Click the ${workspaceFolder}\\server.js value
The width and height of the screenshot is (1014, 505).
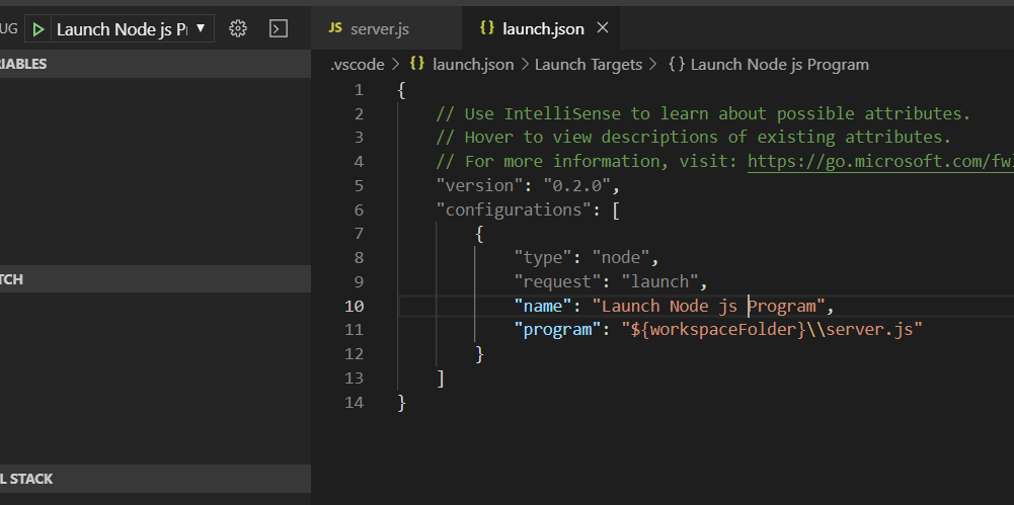point(772,330)
